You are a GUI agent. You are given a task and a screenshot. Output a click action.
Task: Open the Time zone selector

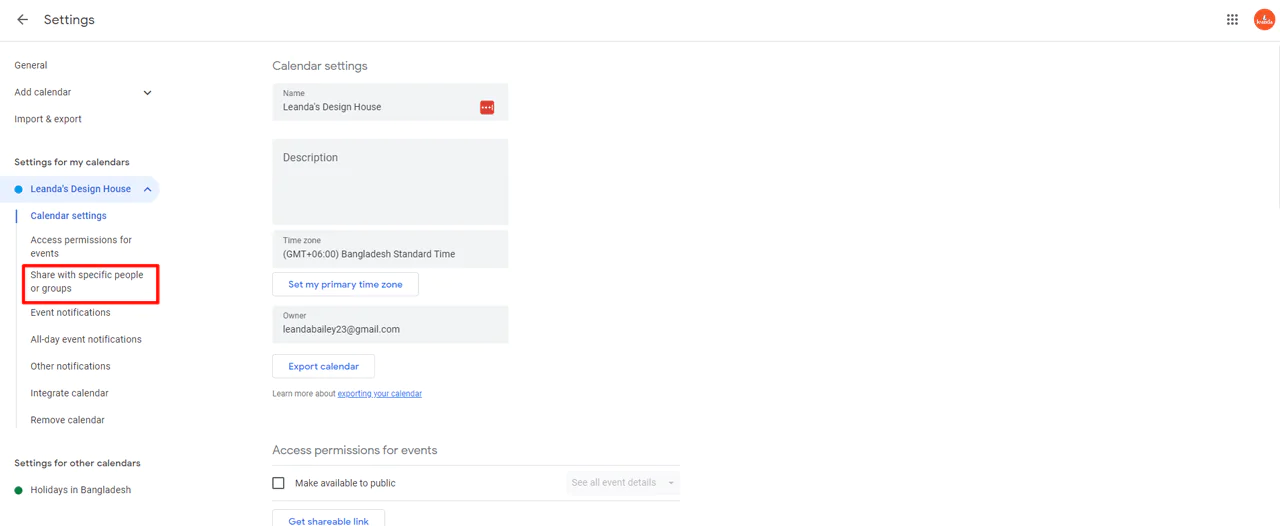(x=390, y=249)
